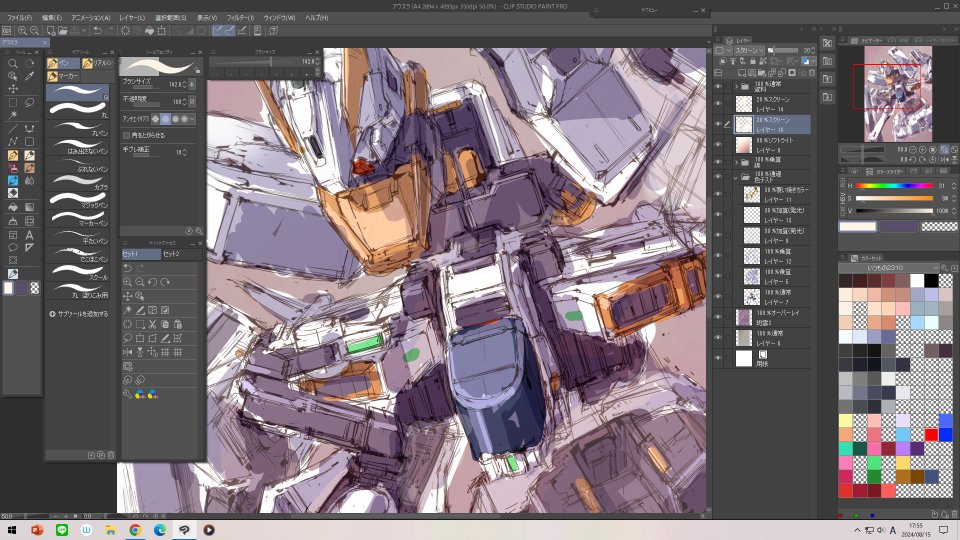Open save dropdown arrow in command bar
This screenshot has height=540, width=960.
(84, 30)
